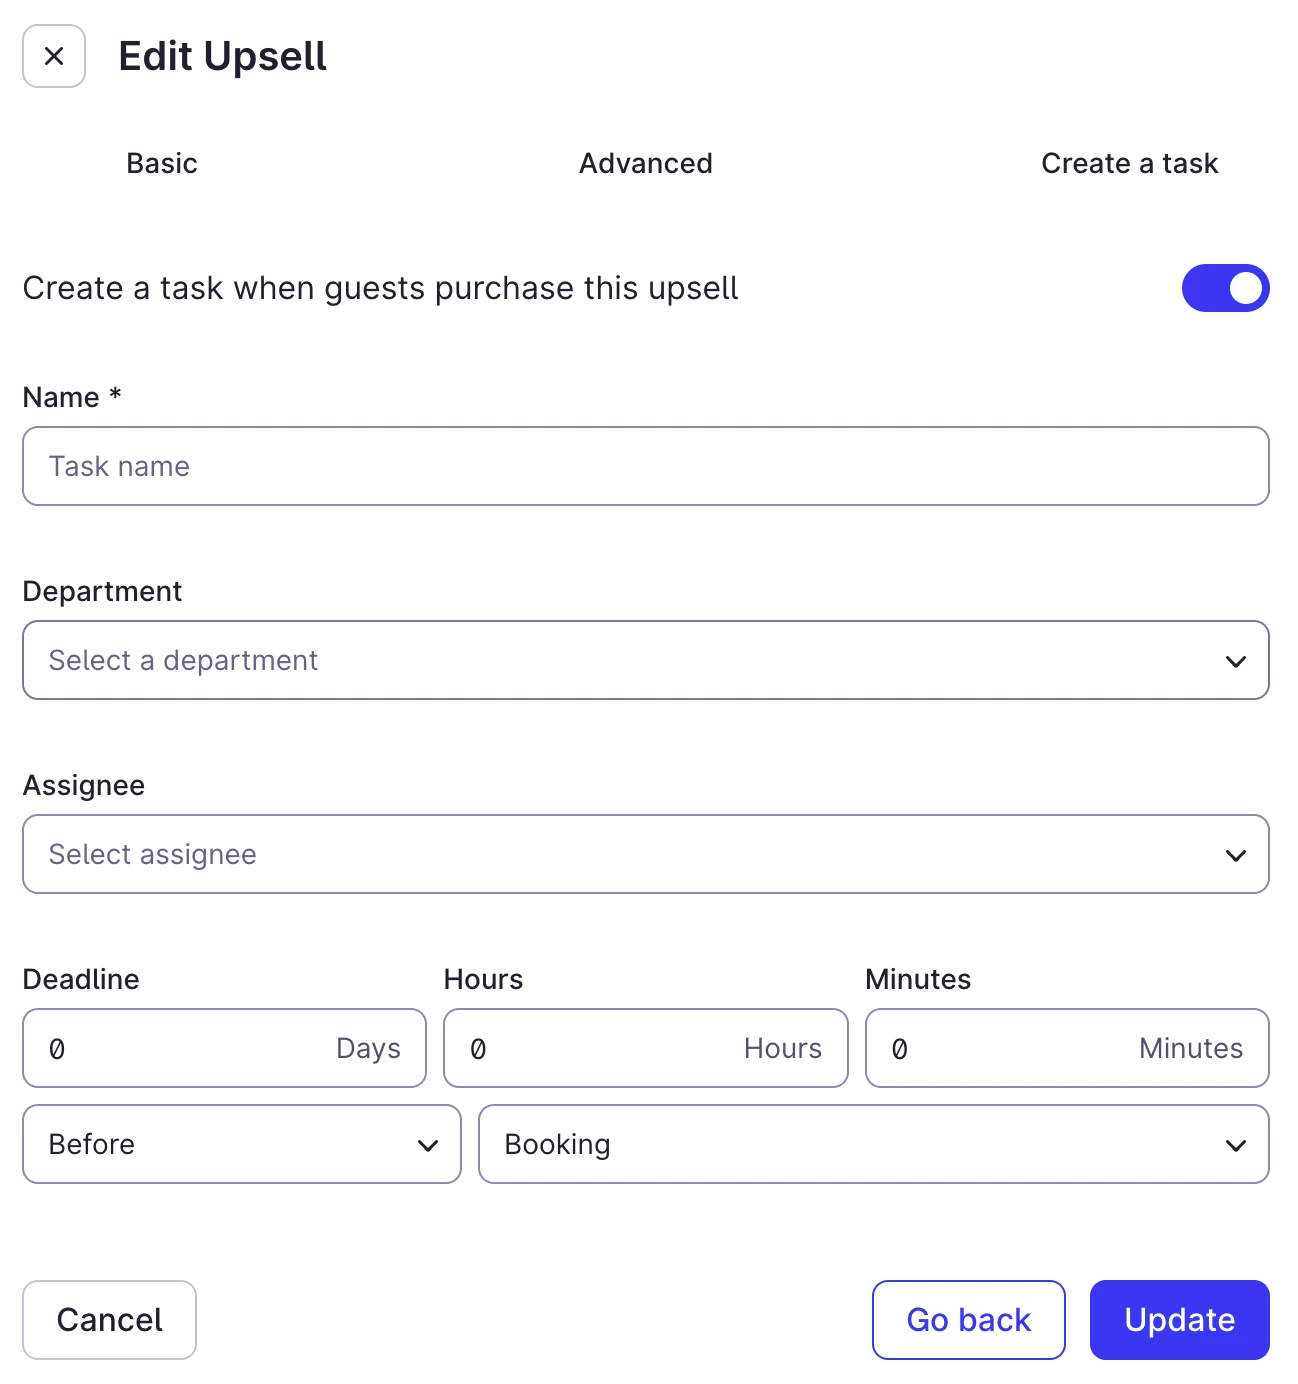
Task: Click the Update button
Action: tap(1179, 1320)
